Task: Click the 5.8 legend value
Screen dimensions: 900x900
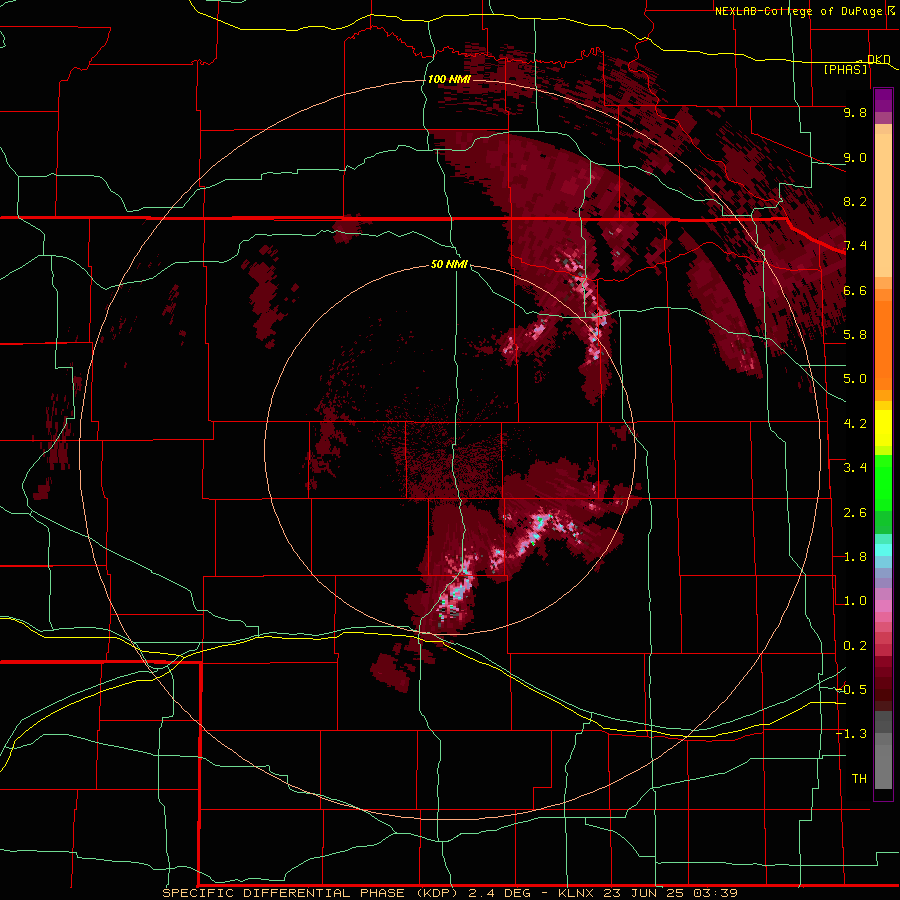Action: tap(855, 335)
